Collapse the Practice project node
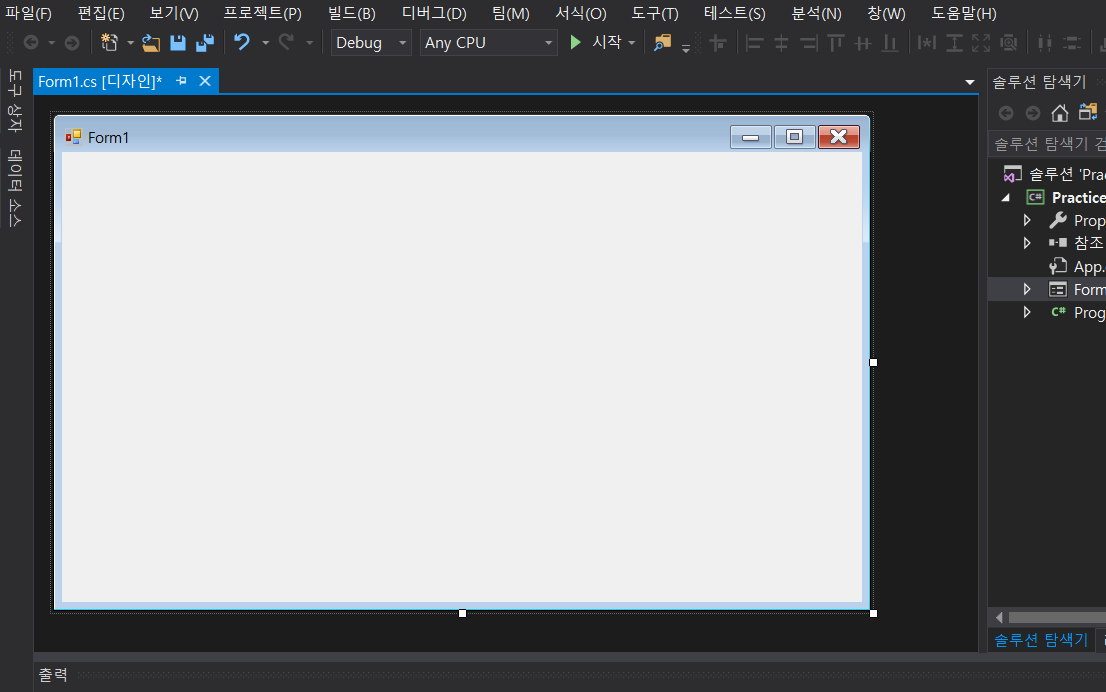 (1006, 198)
